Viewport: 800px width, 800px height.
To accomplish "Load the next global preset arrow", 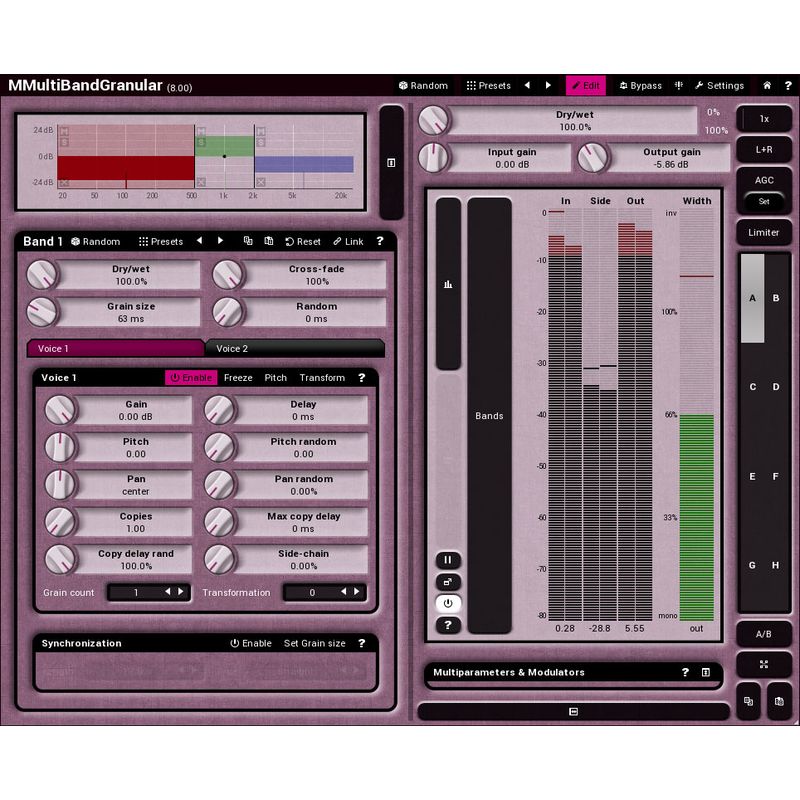I will [548, 85].
